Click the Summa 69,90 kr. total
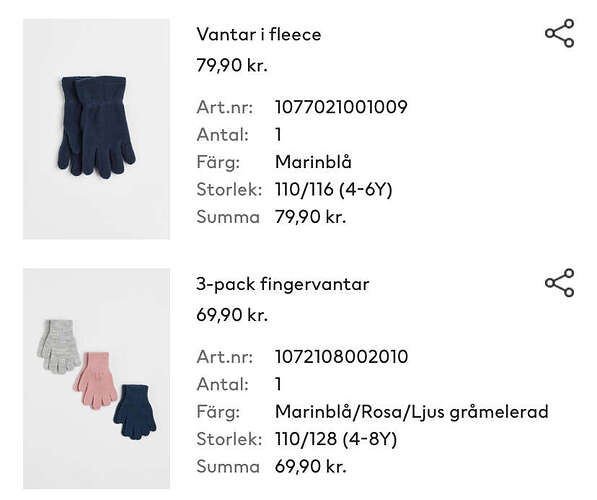 [x=310, y=466]
